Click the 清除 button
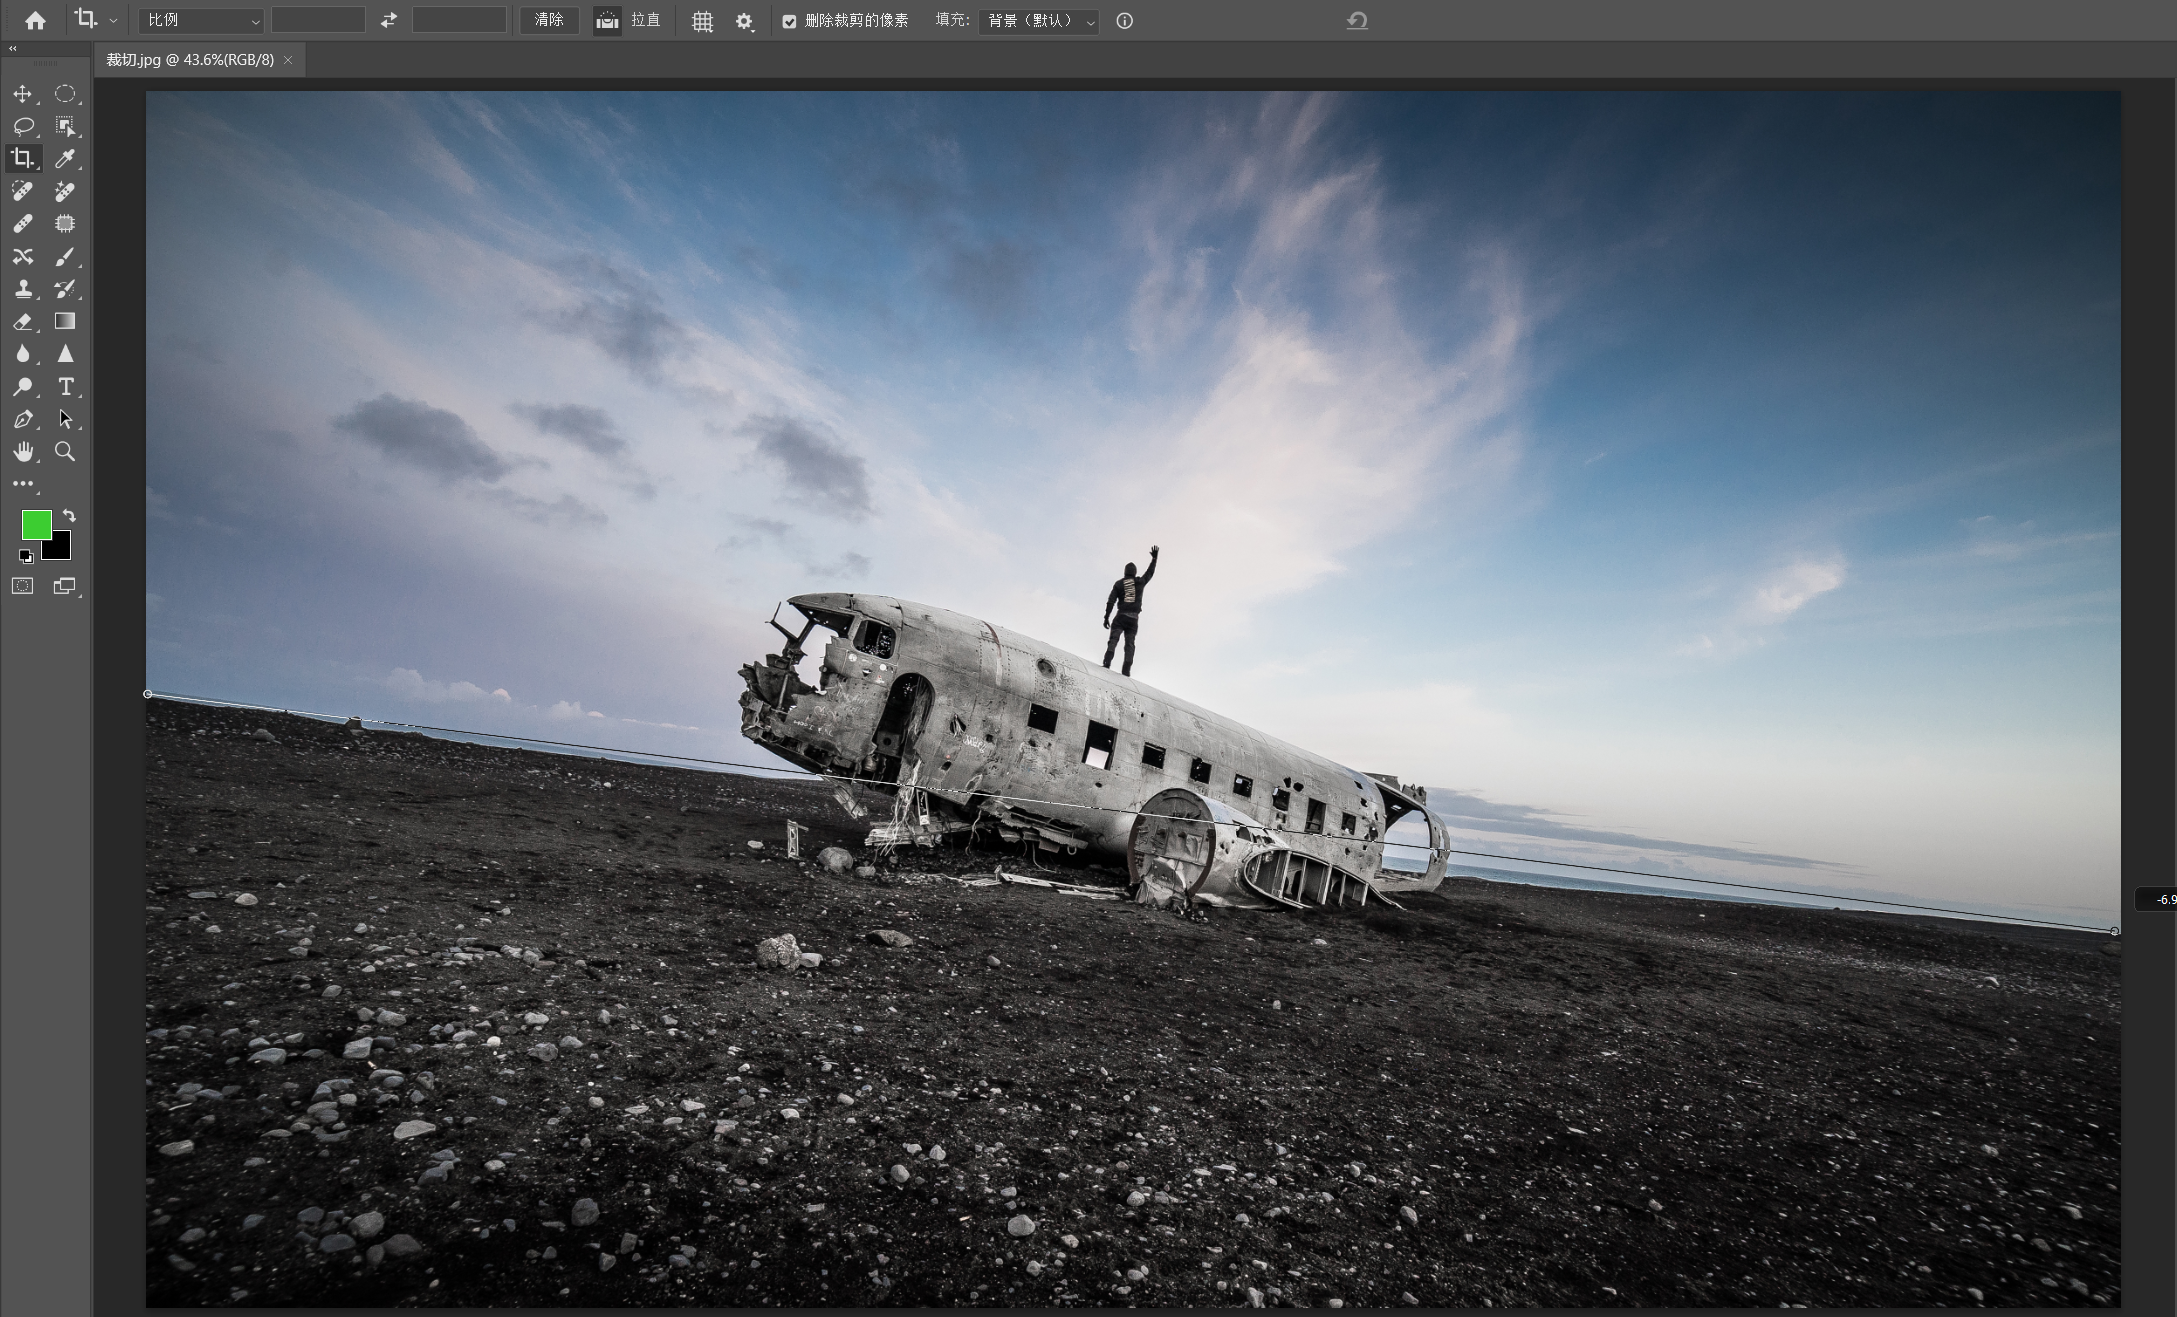Screen dimensions: 2177x1317 point(549,21)
